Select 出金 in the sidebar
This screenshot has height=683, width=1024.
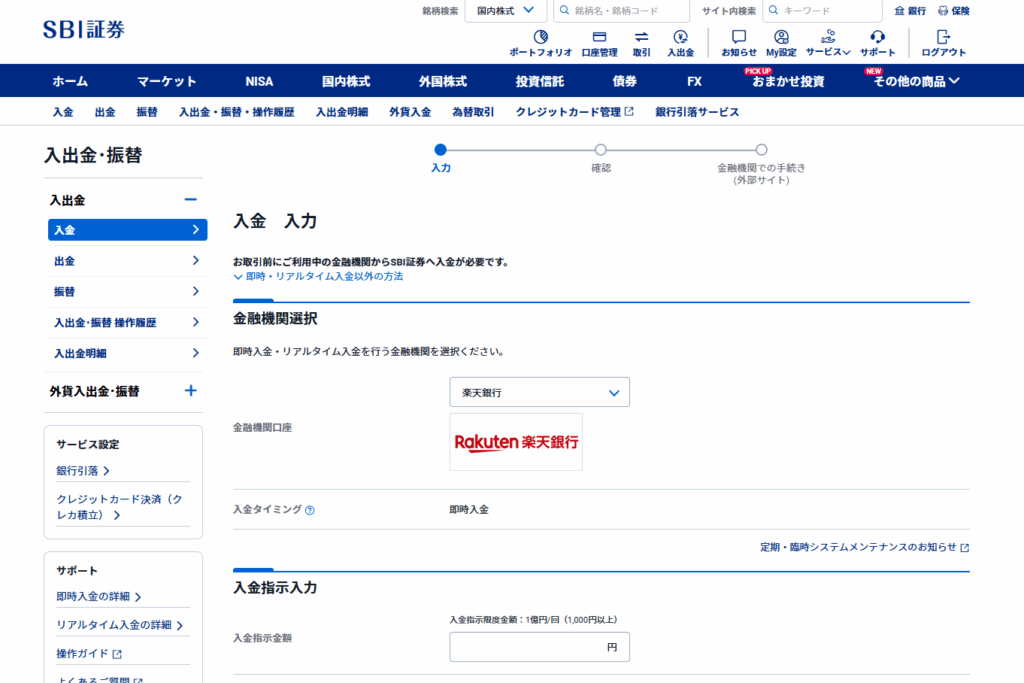pos(127,261)
